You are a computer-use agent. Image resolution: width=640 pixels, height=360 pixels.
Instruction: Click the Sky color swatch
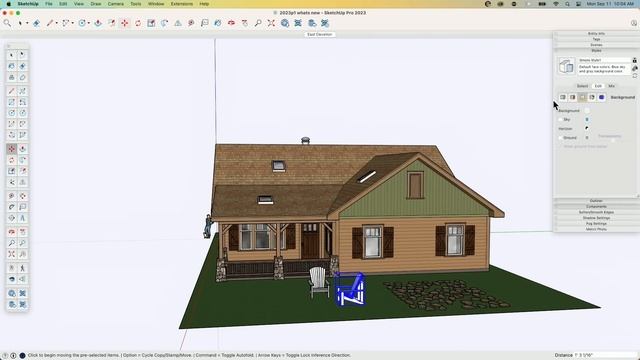pos(587,120)
